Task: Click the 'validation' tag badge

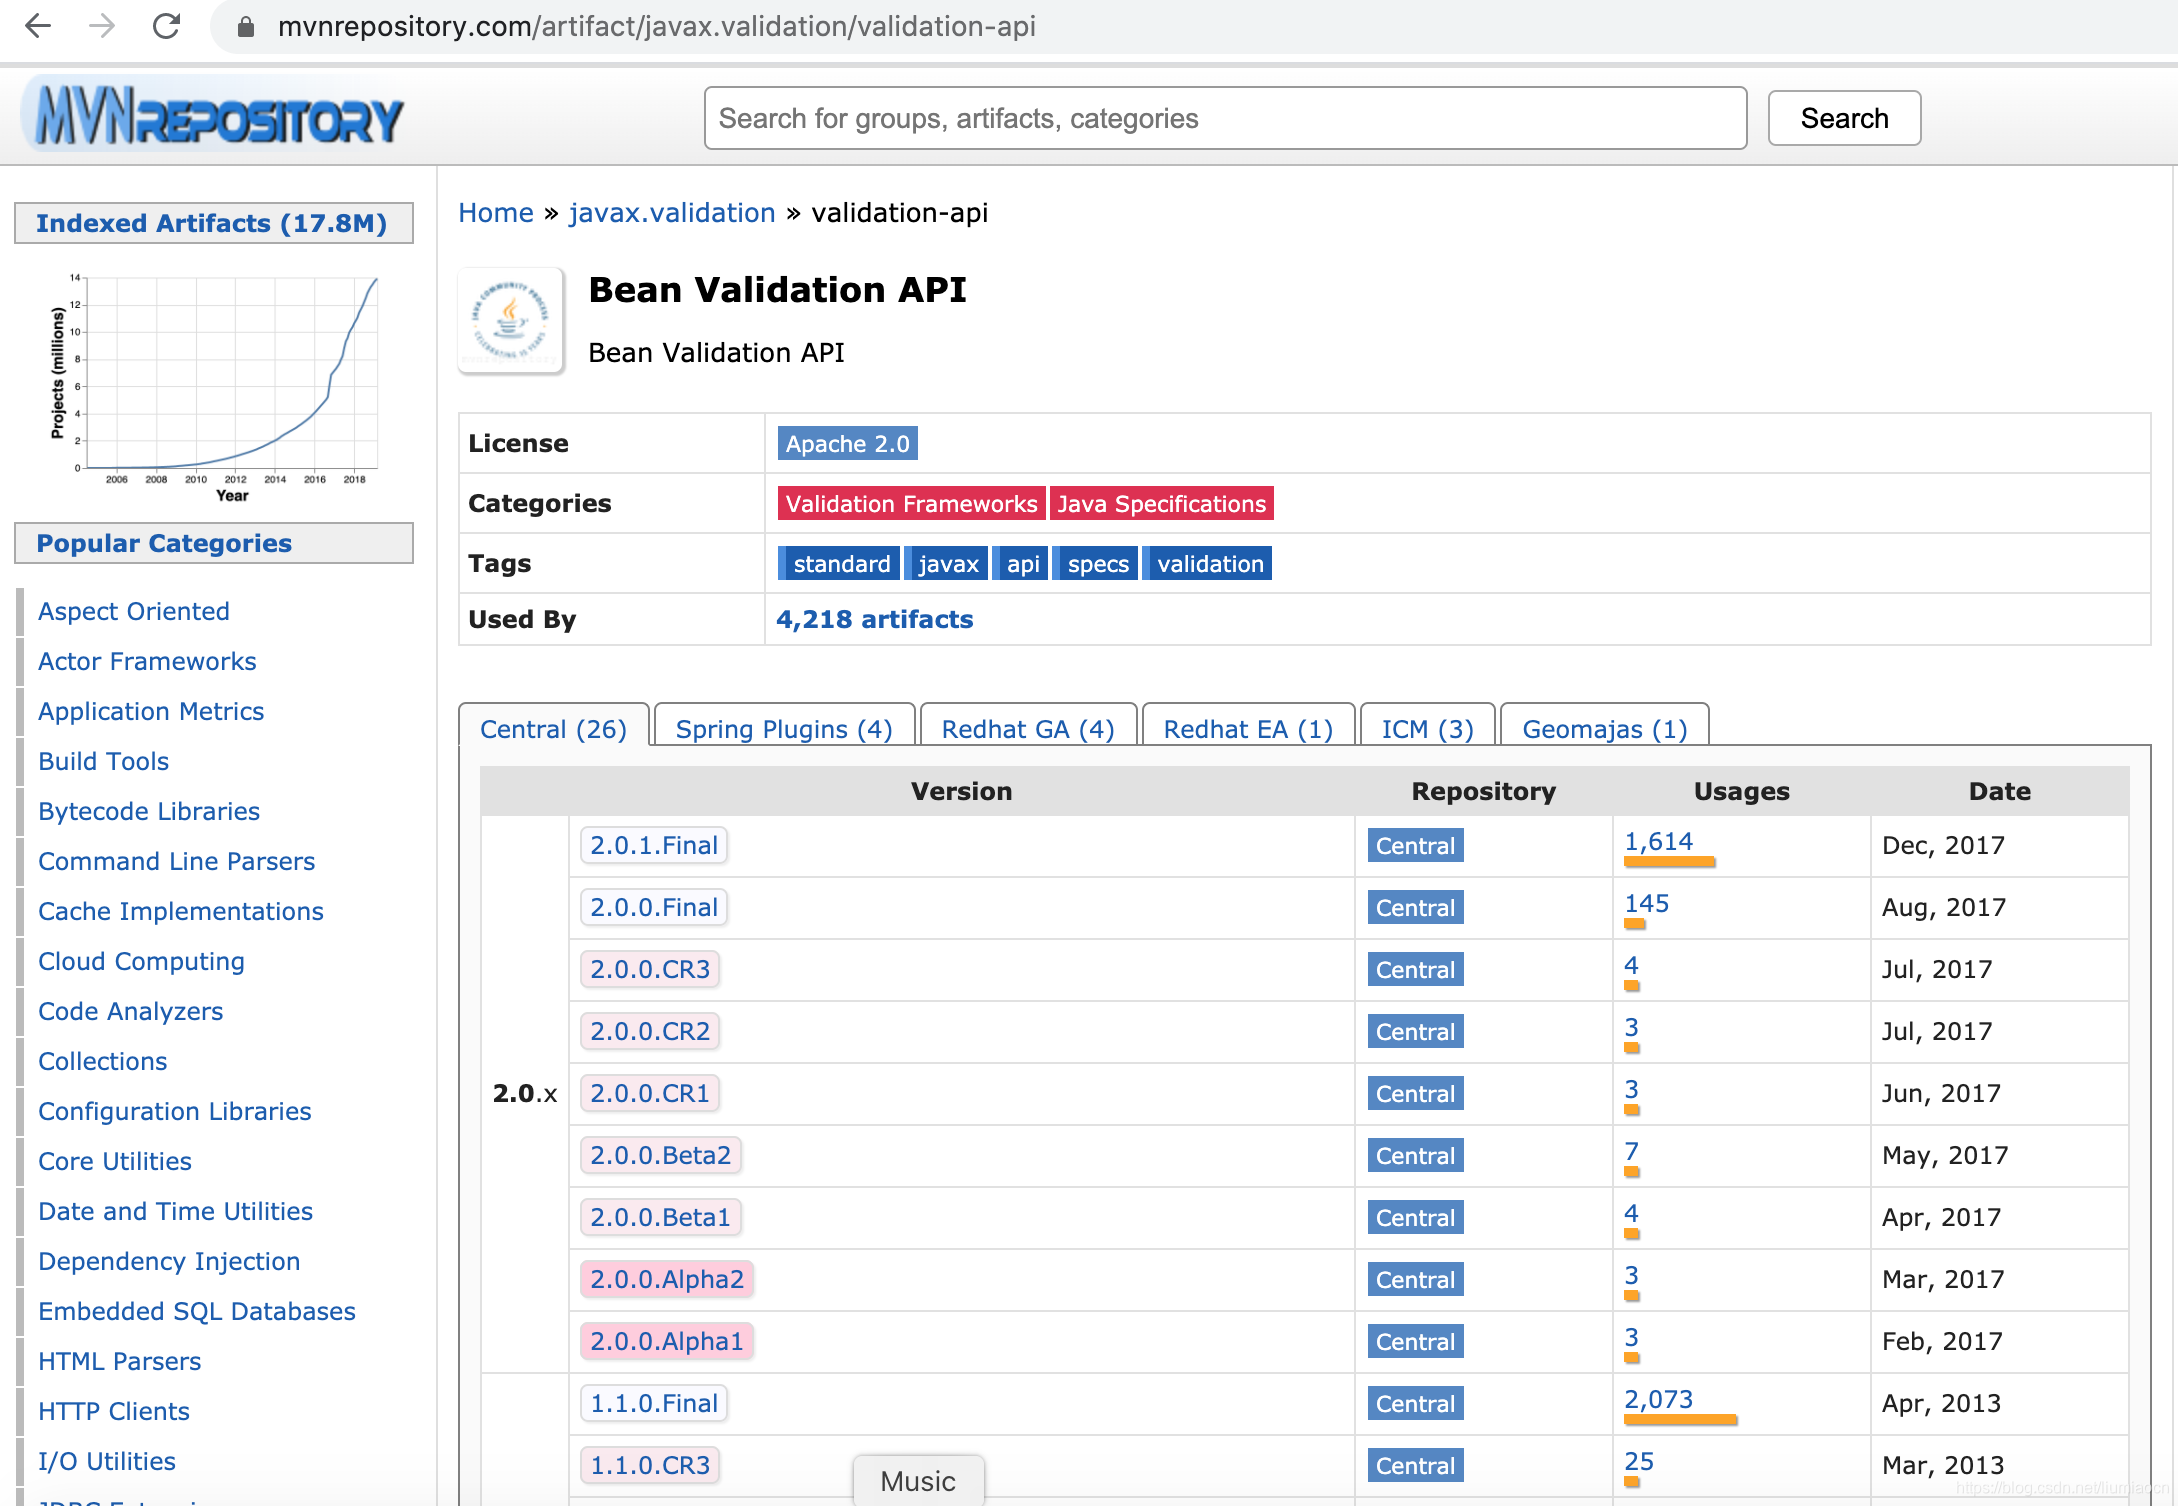Action: [x=1210, y=564]
